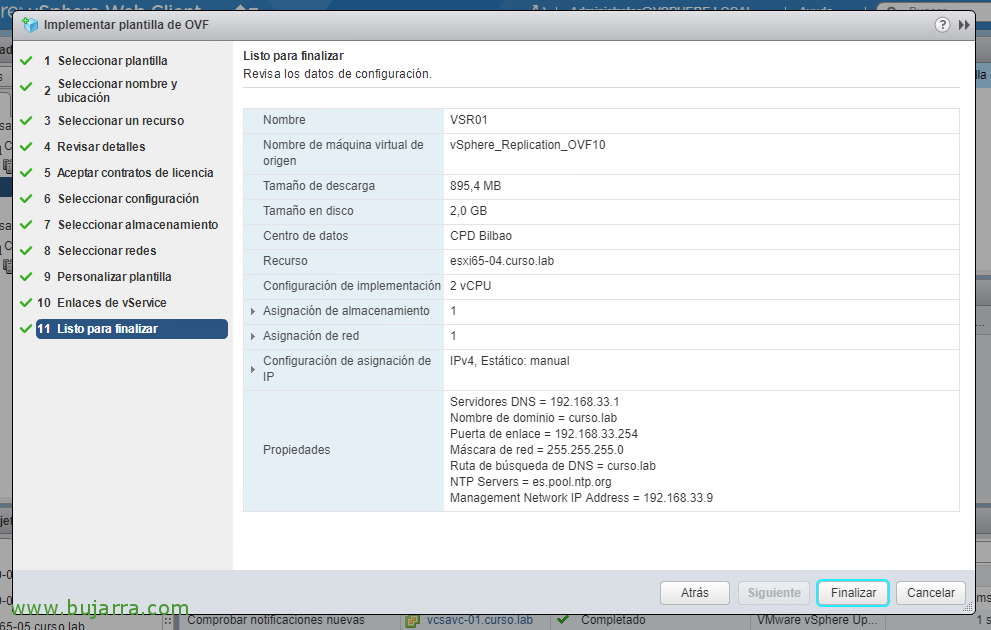
Task: Click the Nombre row label
Action: (284, 120)
